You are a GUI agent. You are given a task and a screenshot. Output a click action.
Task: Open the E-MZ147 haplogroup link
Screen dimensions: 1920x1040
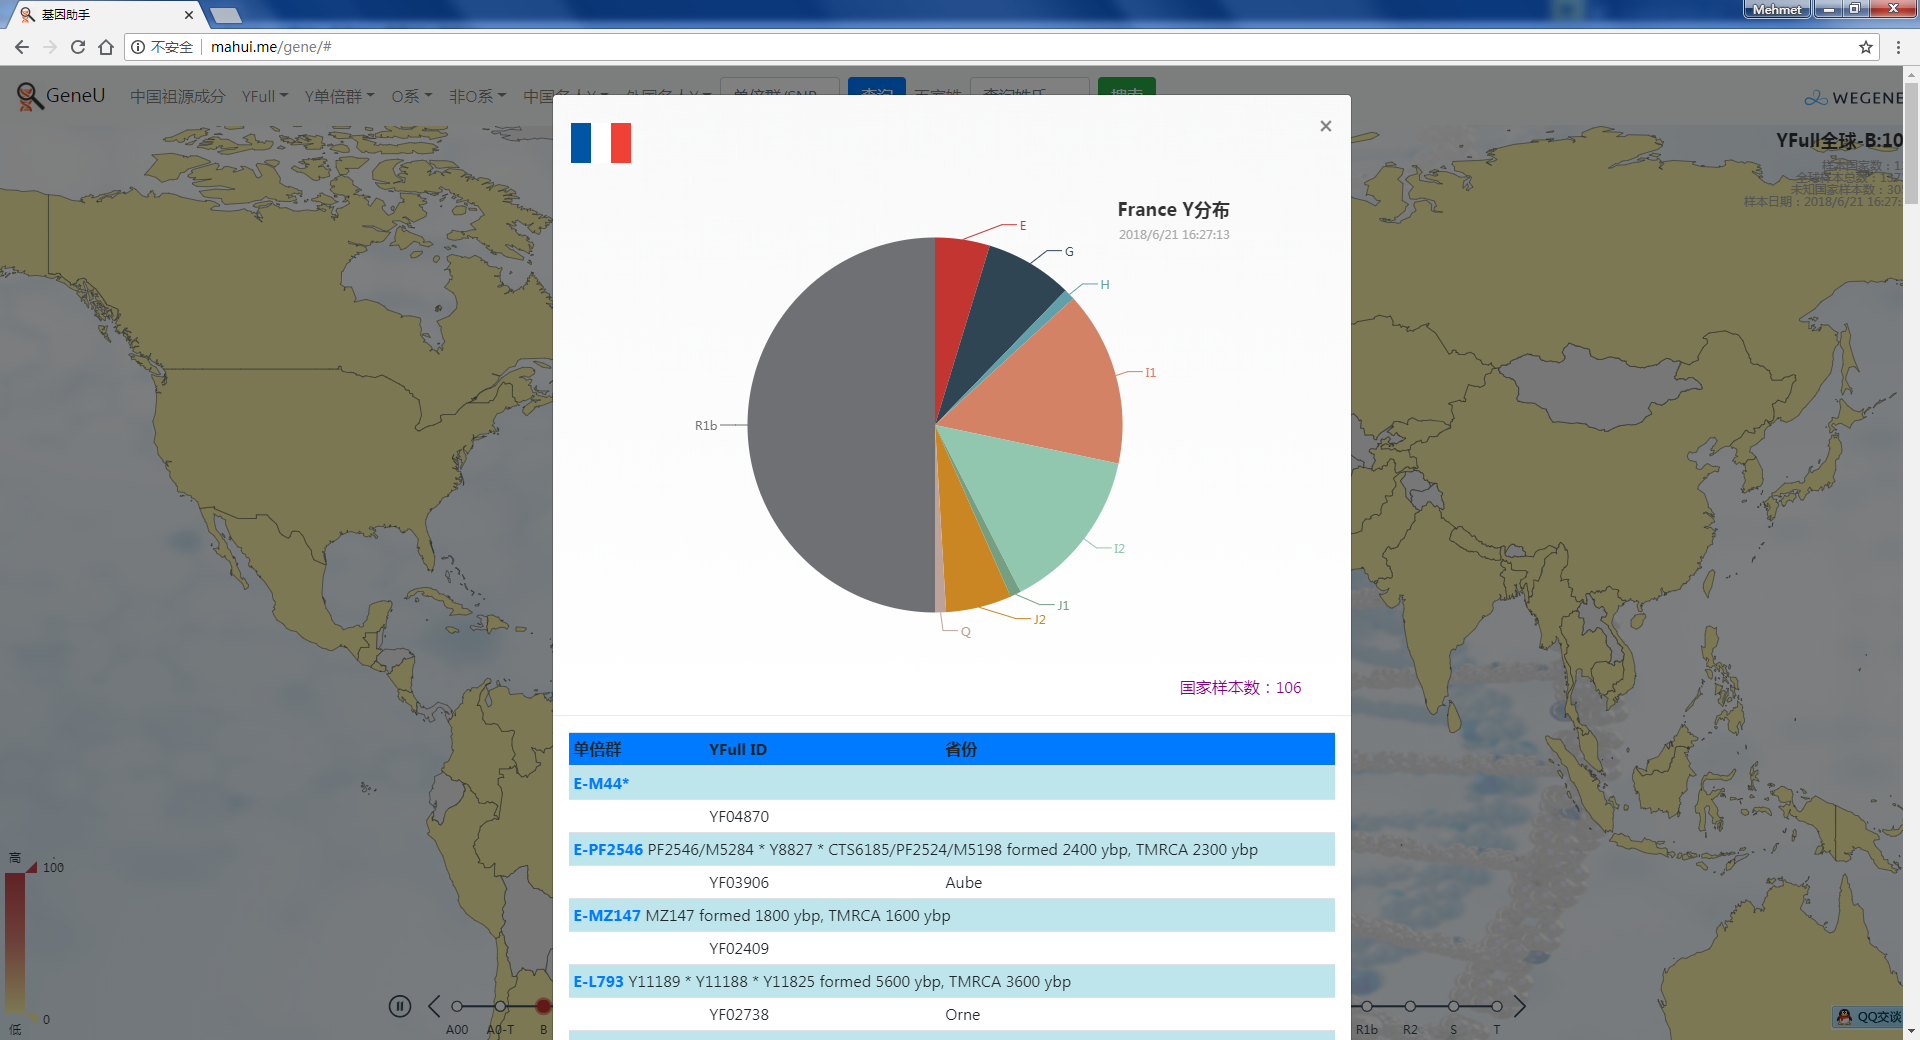click(606, 915)
